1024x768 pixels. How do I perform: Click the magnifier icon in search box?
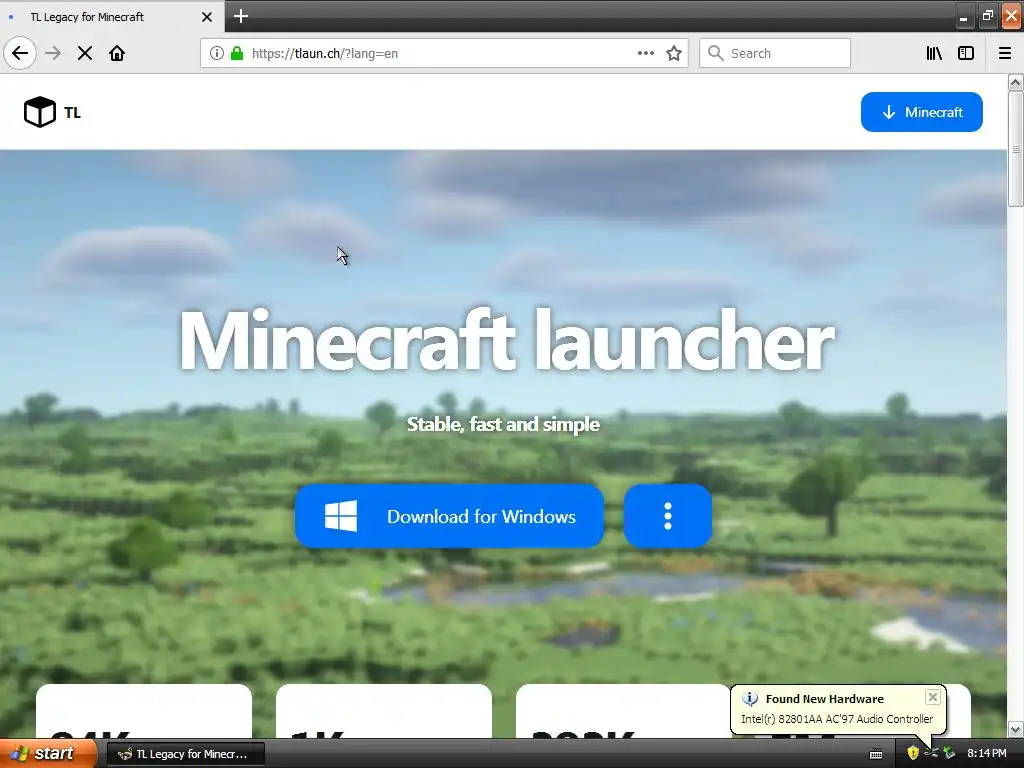(x=716, y=53)
